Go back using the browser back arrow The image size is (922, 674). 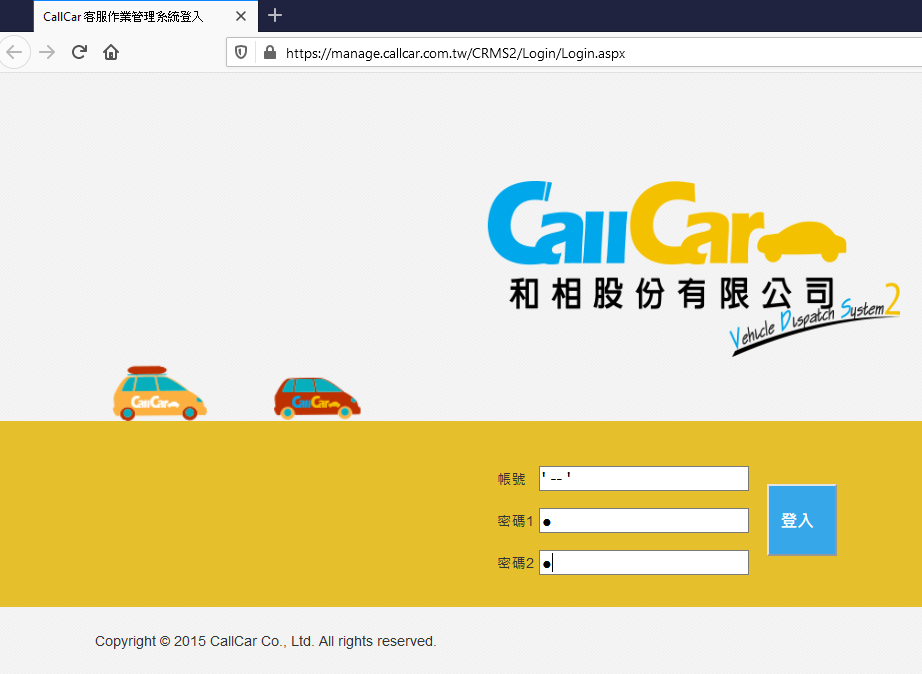(x=14, y=52)
